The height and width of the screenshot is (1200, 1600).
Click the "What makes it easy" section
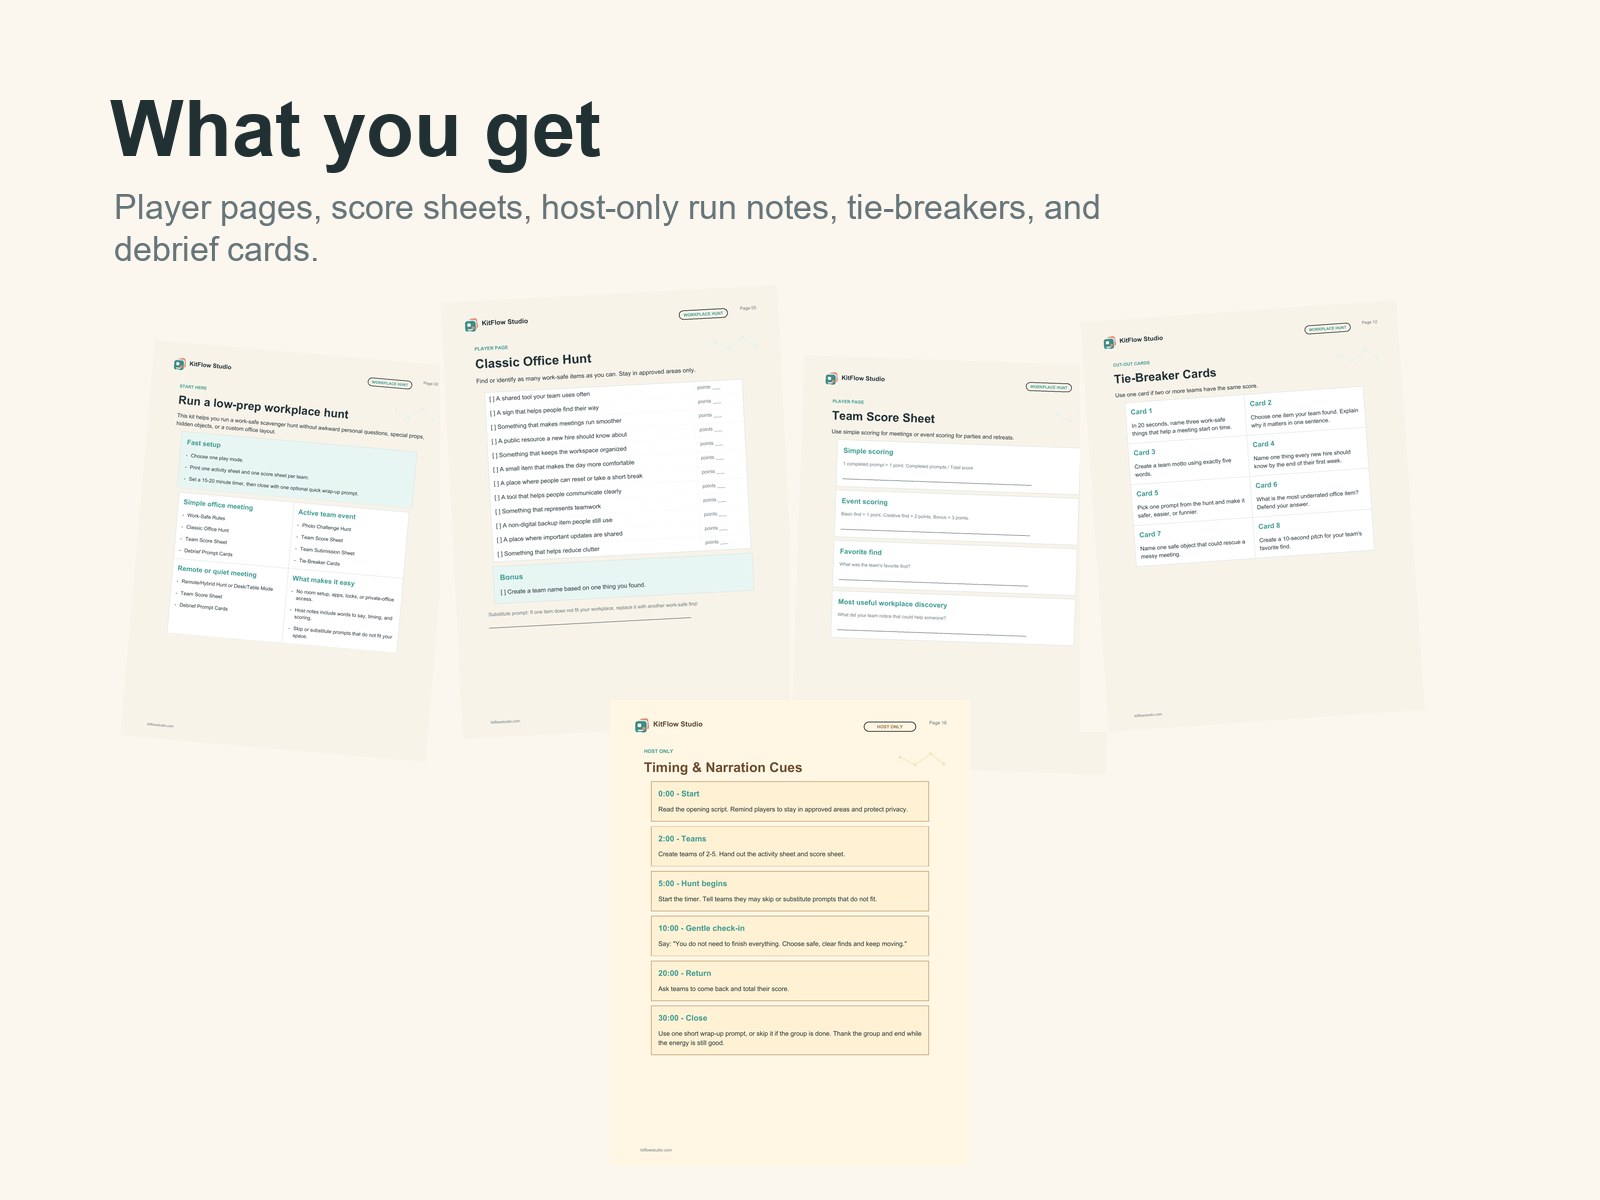tap(344, 610)
